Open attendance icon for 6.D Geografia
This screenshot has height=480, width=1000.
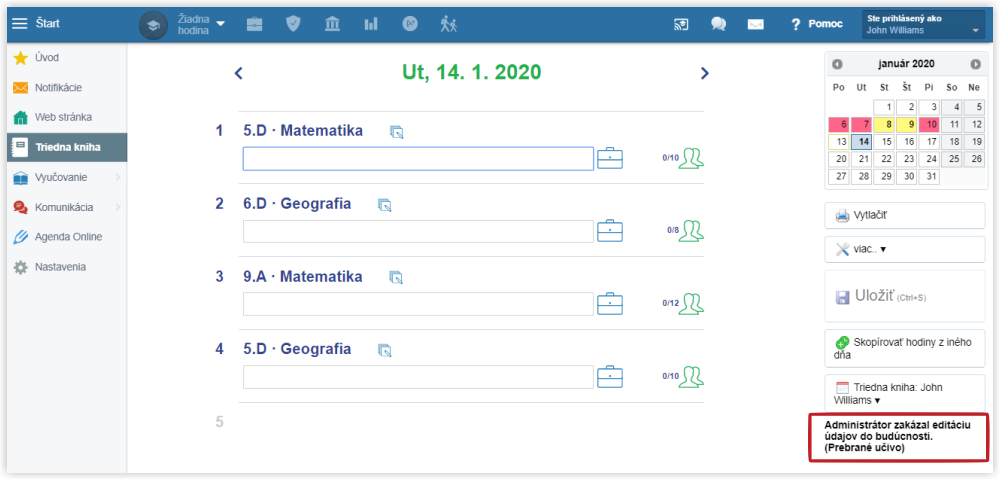(x=691, y=231)
